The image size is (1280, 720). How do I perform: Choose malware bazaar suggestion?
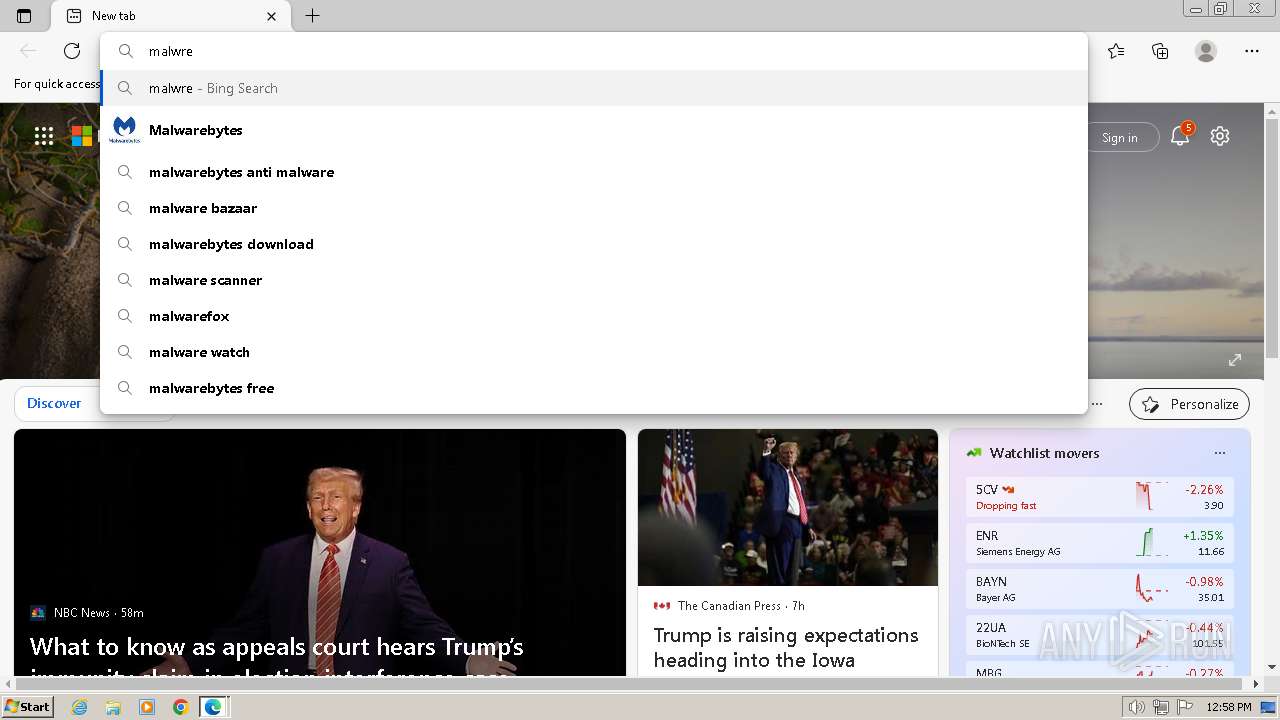594,208
